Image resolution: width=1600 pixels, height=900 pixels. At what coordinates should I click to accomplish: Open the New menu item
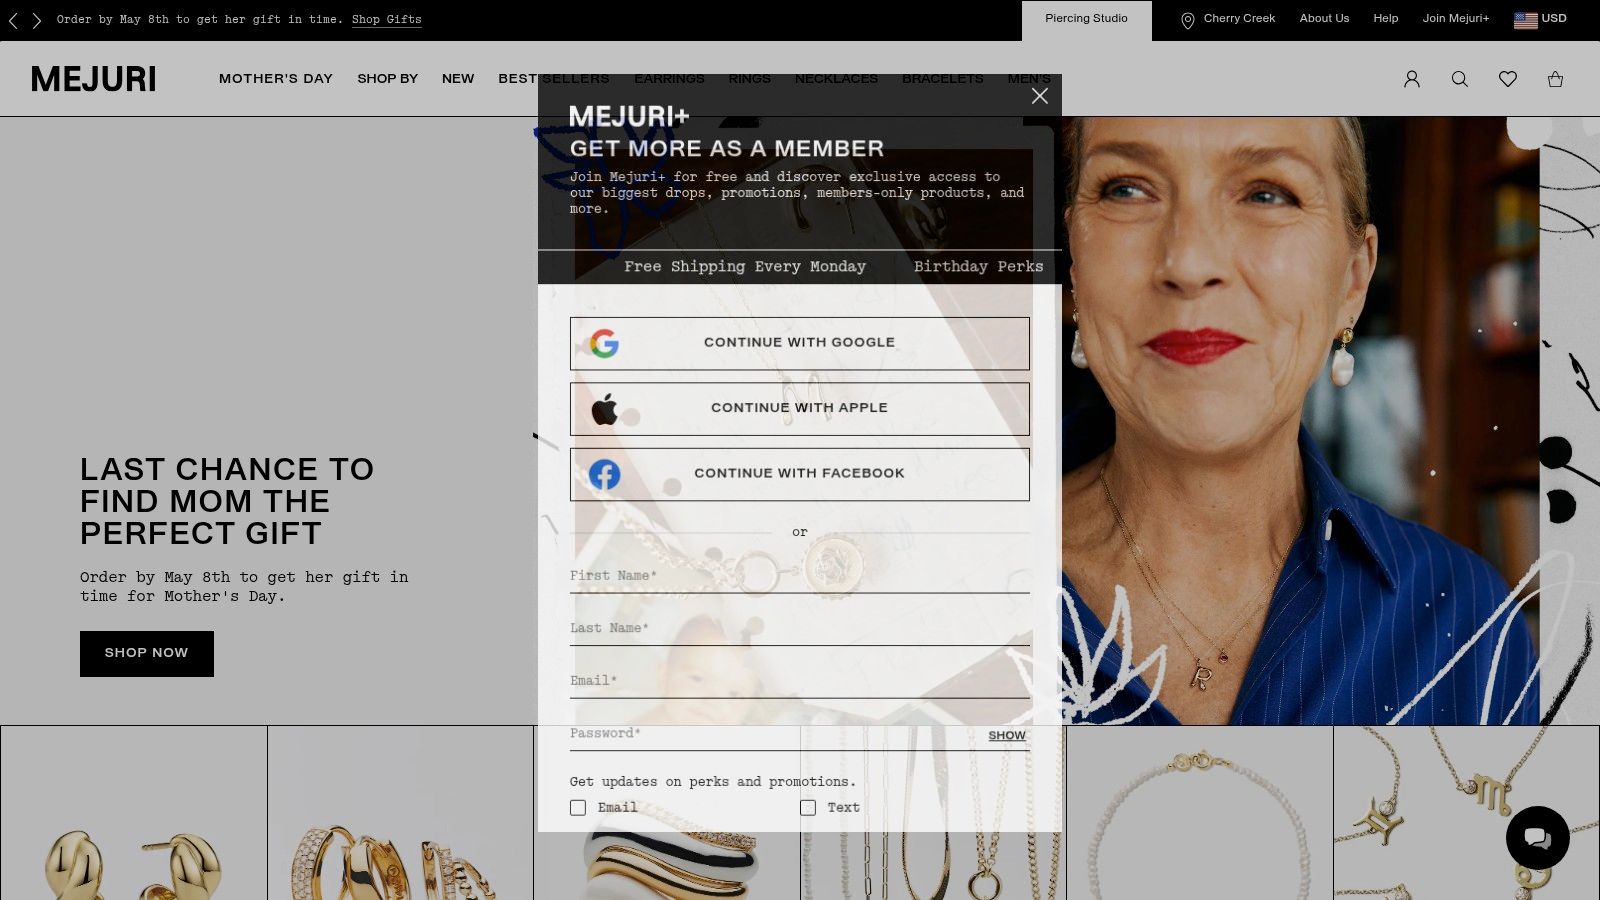tap(458, 79)
